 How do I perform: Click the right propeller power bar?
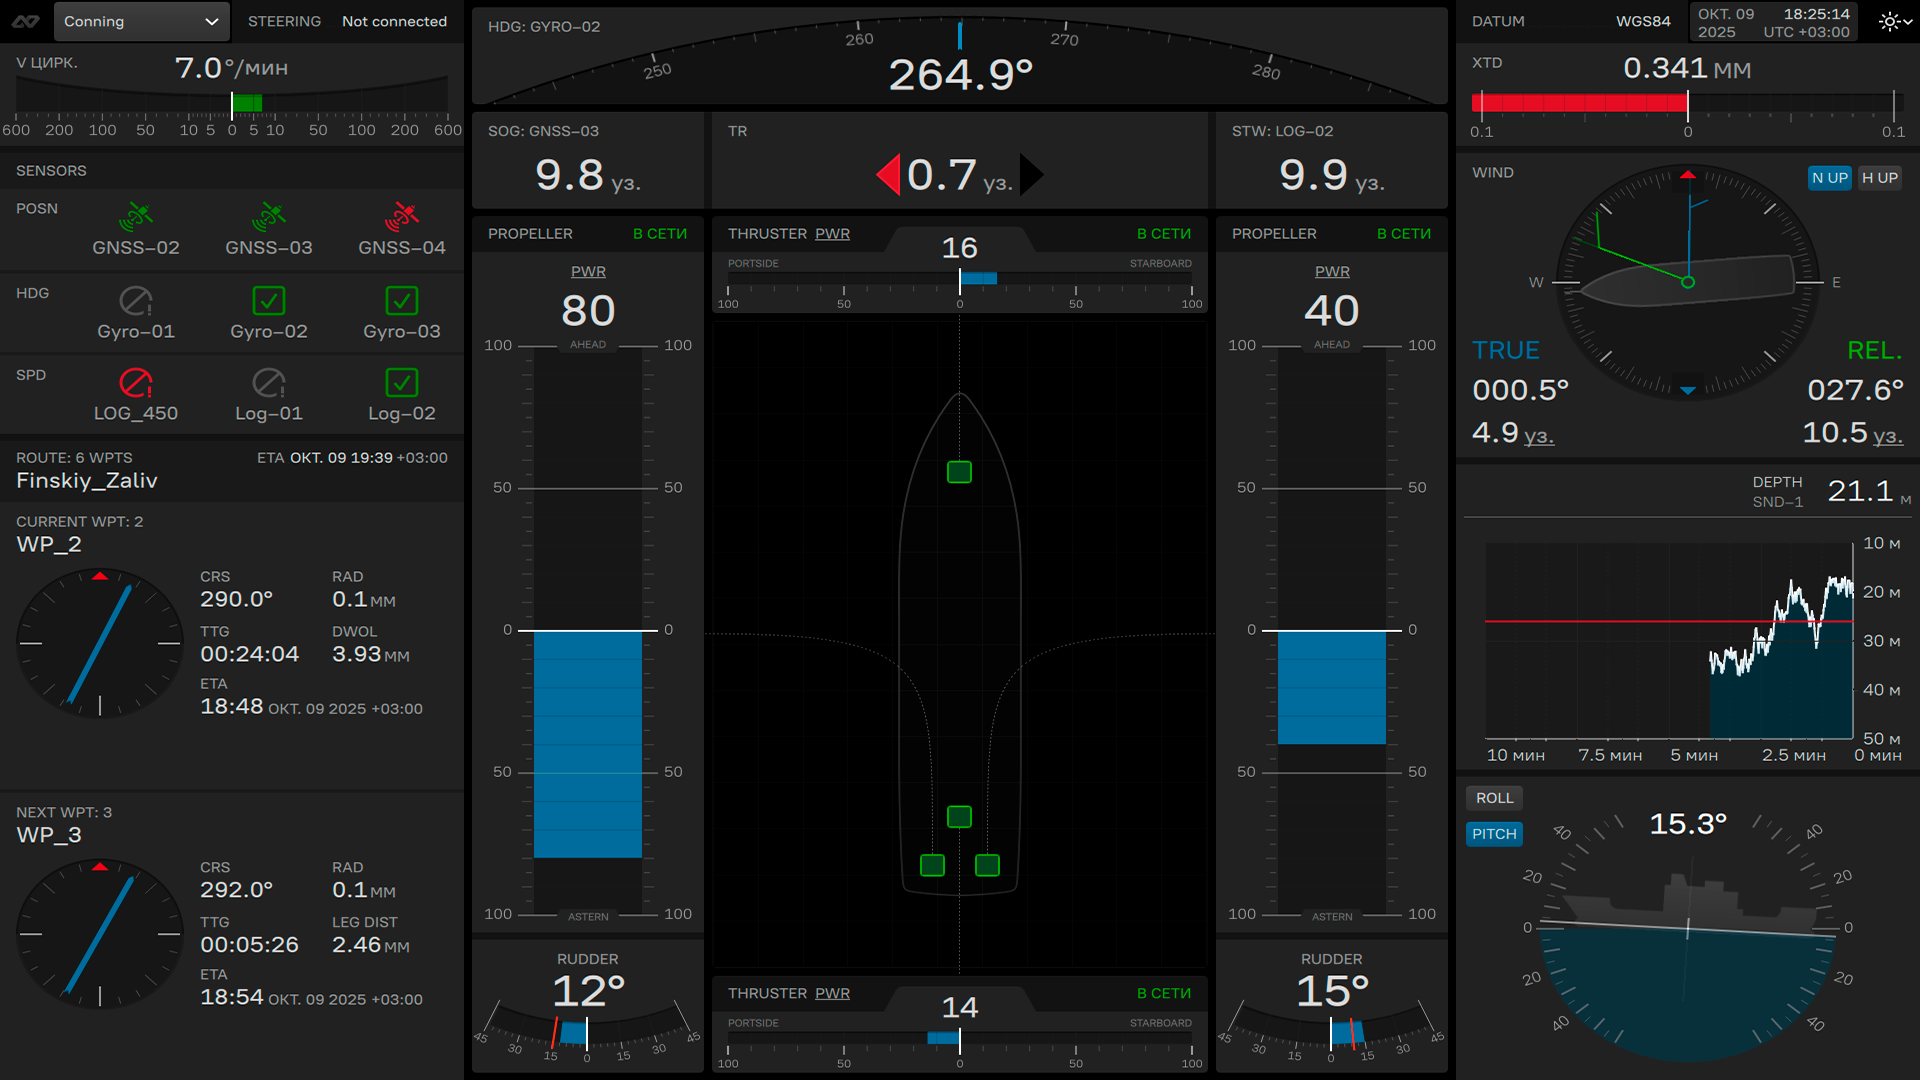click(1332, 630)
